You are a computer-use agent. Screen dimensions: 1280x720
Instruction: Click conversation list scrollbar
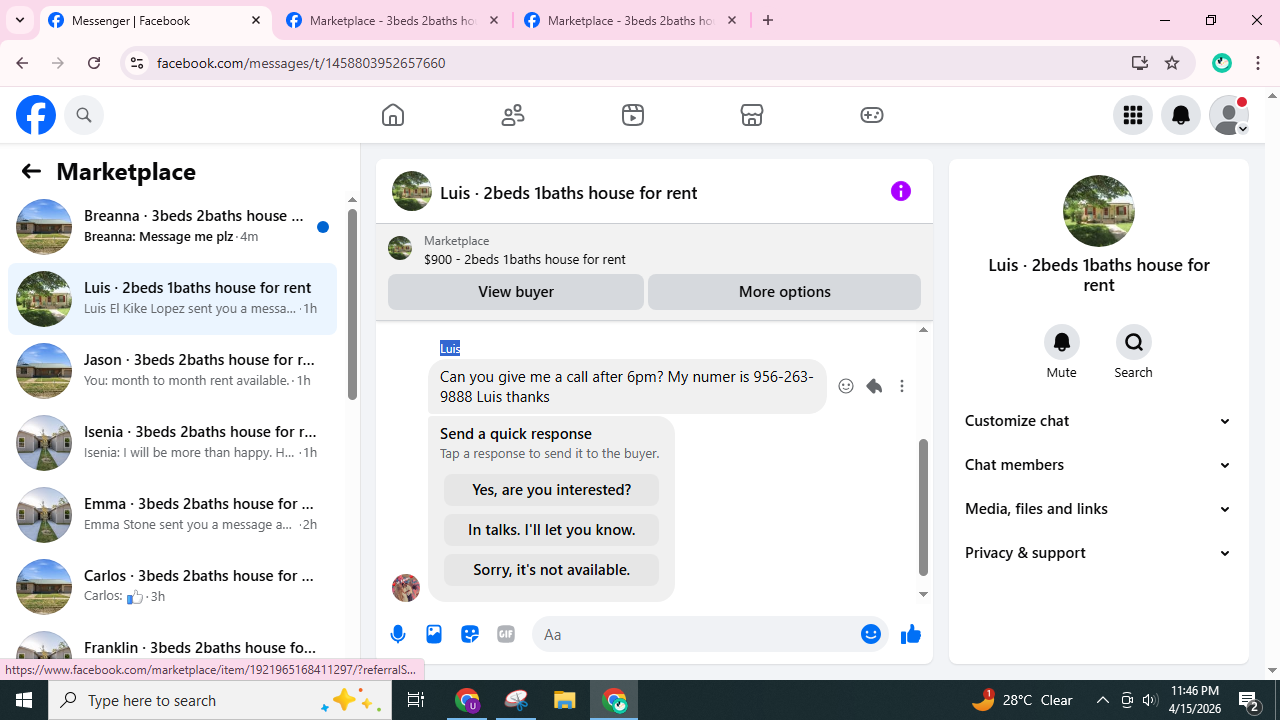[x=352, y=305]
